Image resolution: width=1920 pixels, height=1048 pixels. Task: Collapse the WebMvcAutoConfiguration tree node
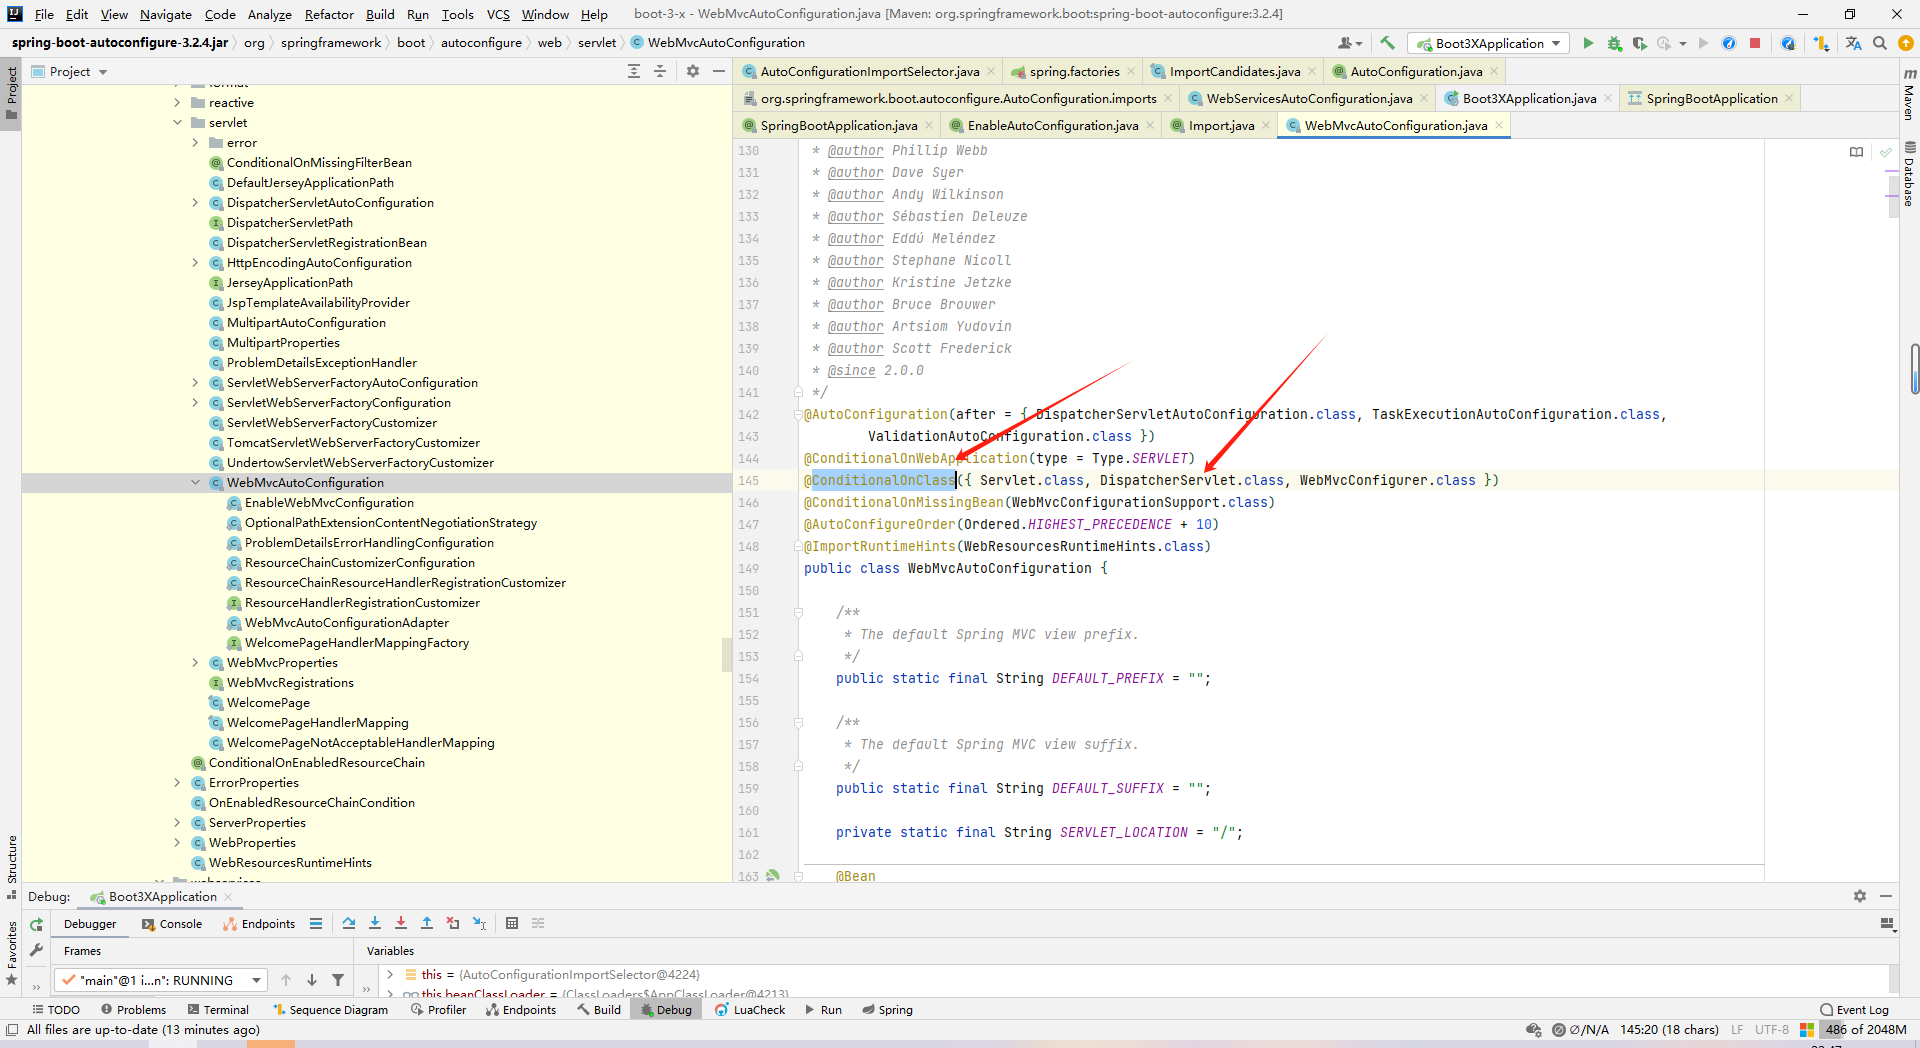click(196, 482)
